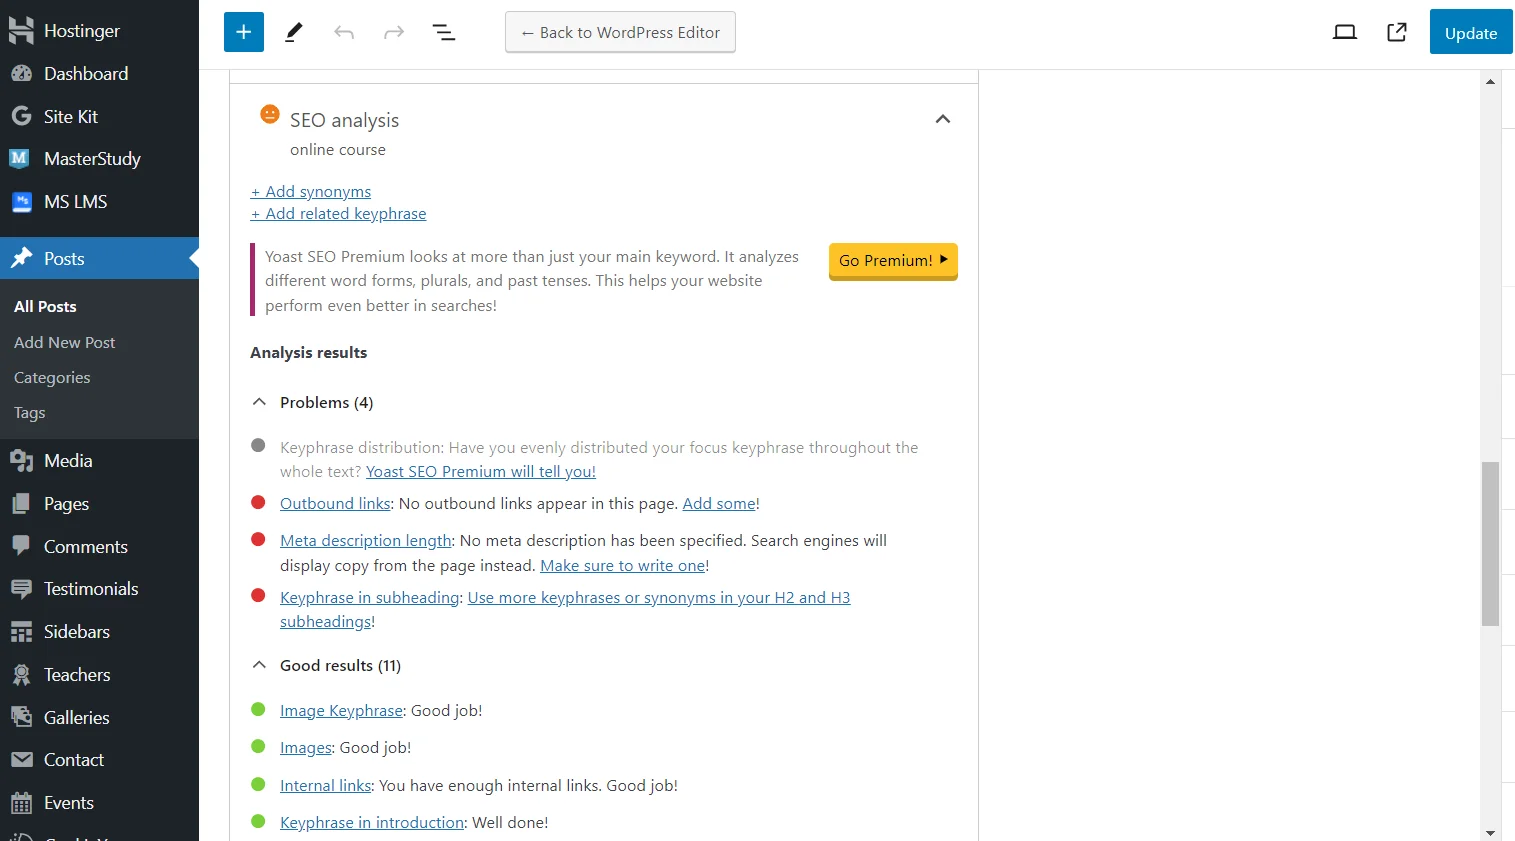Open the Keyphrase in introduction link
This screenshot has height=841, width=1515.
(x=372, y=823)
